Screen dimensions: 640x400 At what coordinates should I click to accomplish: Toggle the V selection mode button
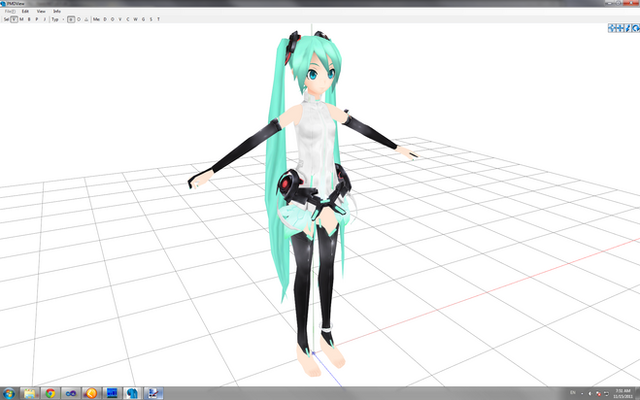pyautogui.click(x=14, y=19)
